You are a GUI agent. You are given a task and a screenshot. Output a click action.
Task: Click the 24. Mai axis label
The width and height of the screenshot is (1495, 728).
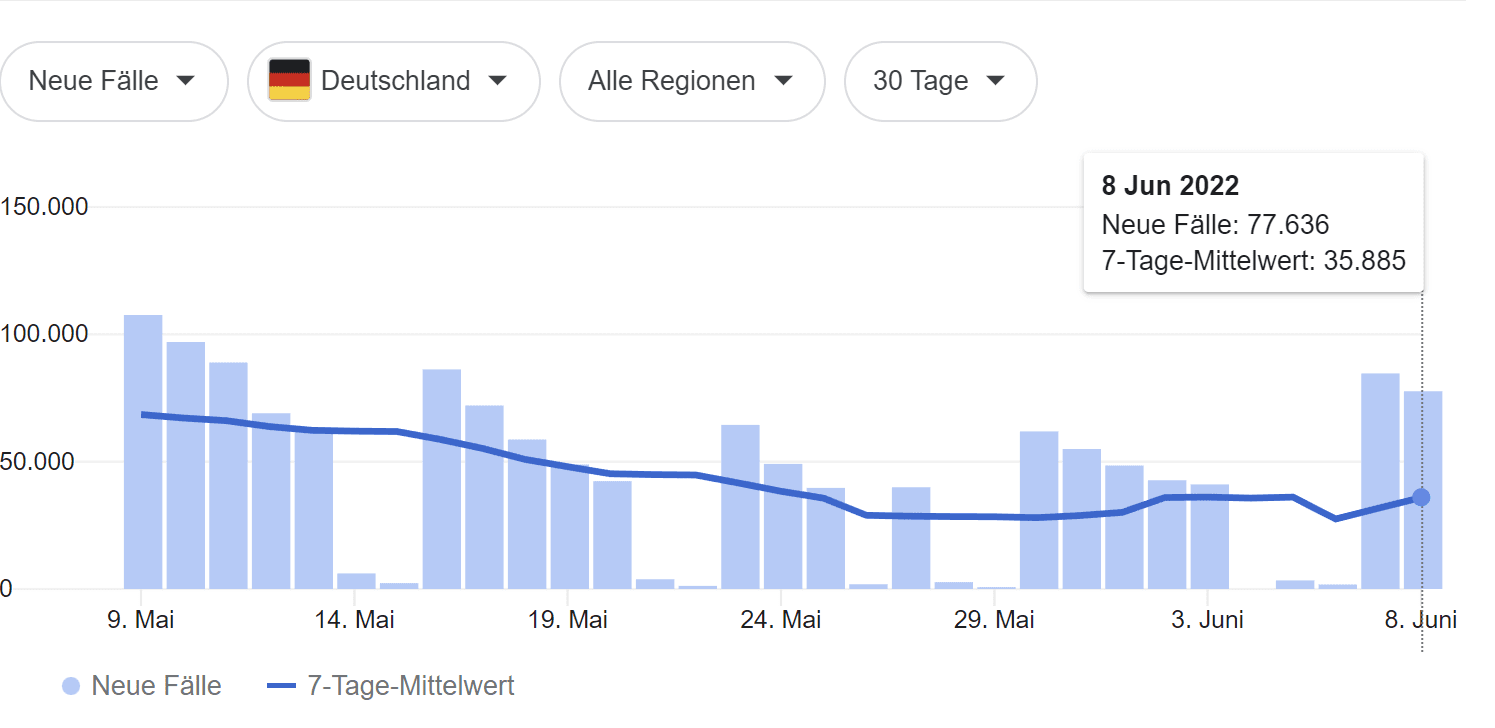click(782, 620)
